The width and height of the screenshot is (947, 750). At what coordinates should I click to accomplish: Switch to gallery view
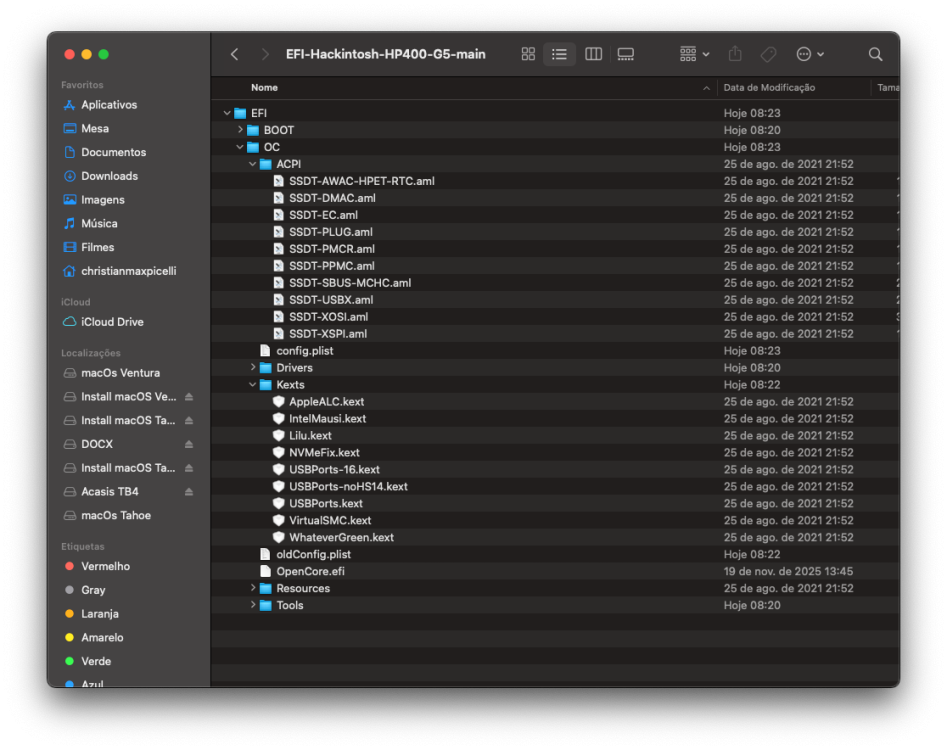626,54
